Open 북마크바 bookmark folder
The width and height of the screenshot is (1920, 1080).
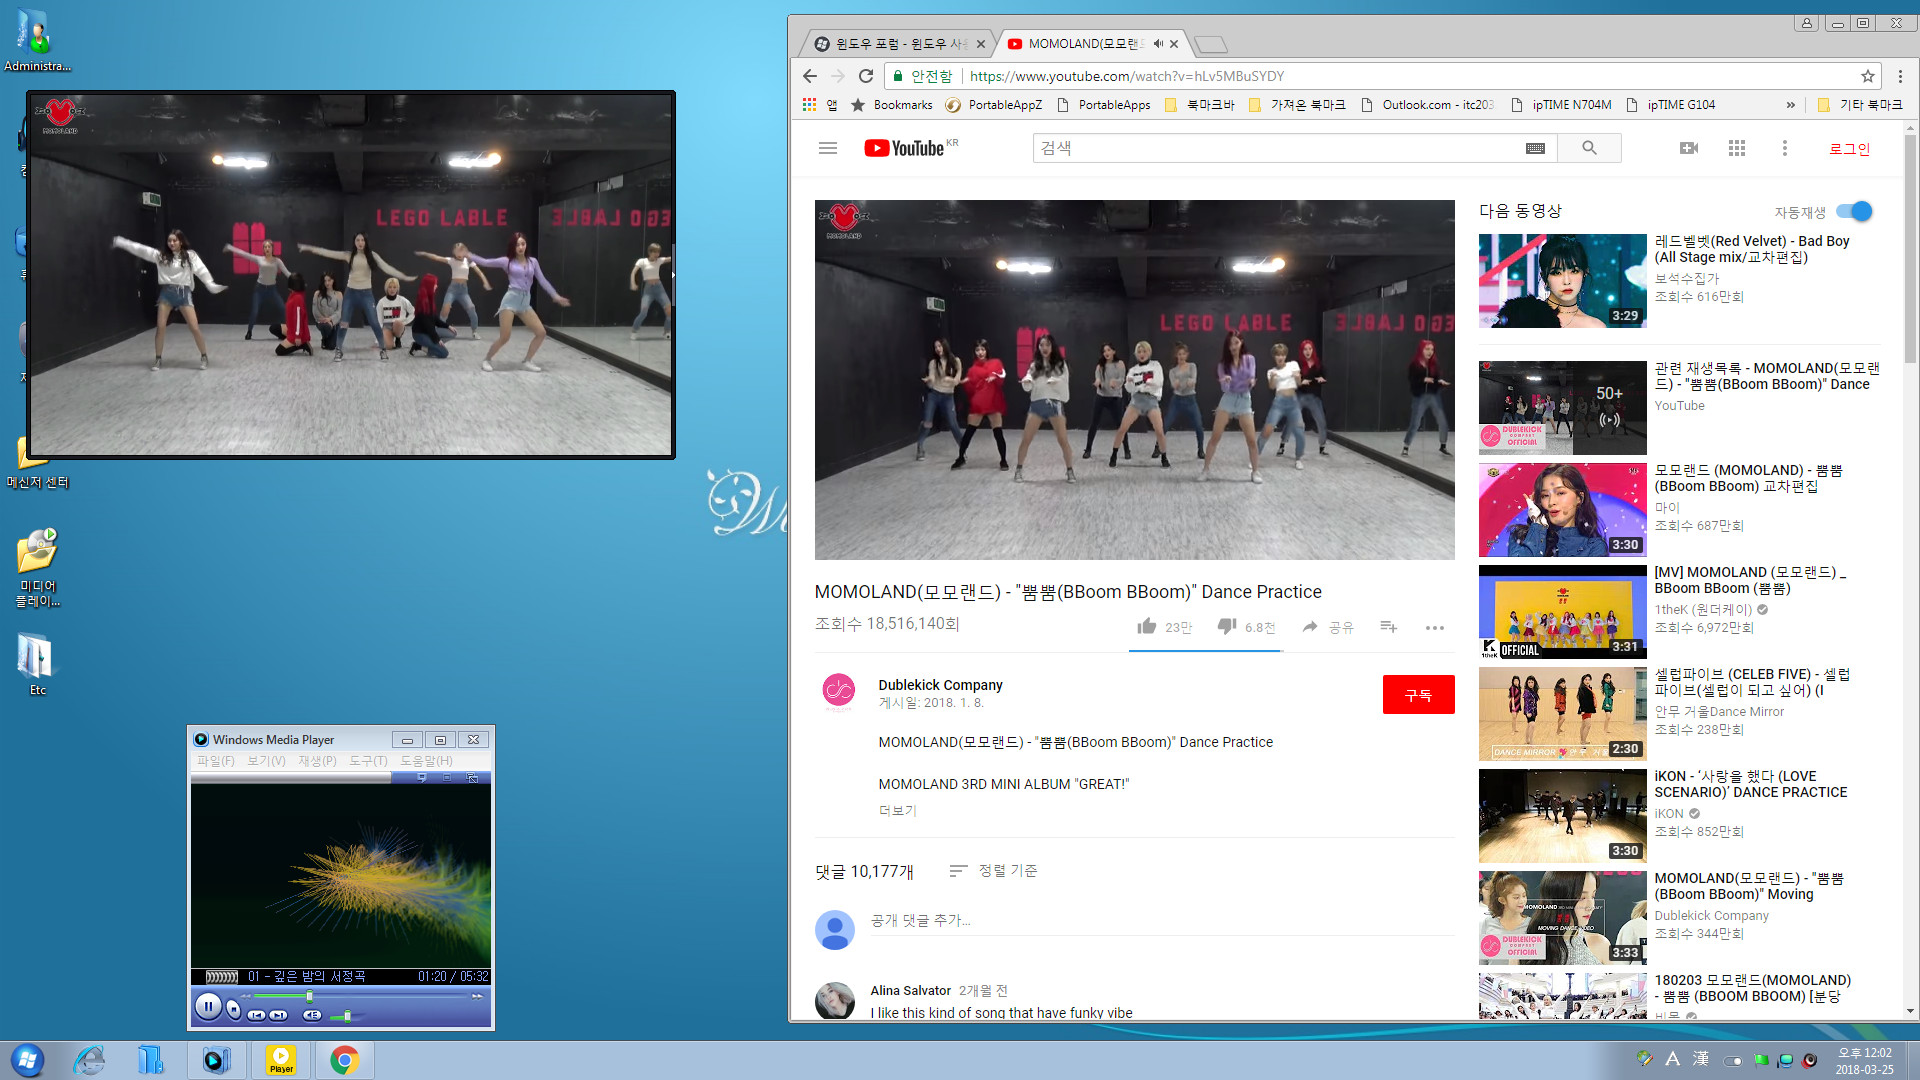(1199, 105)
